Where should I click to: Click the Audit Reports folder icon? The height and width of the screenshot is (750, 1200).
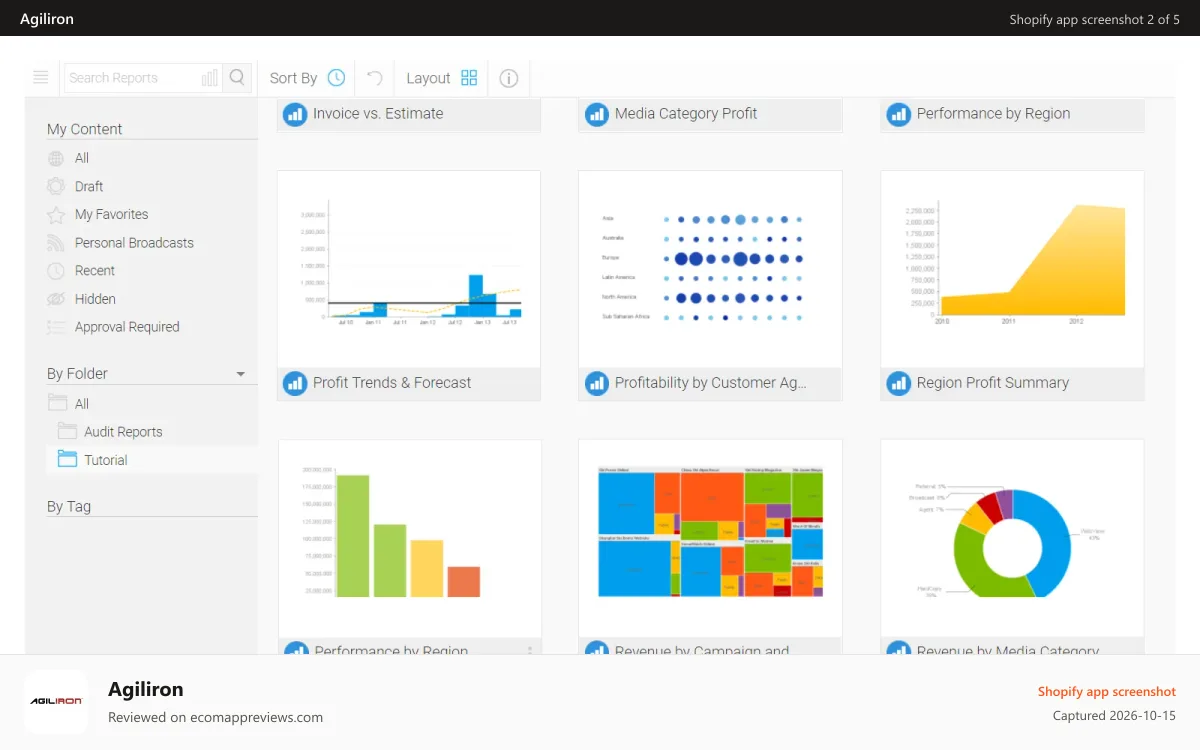pos(67,431)
